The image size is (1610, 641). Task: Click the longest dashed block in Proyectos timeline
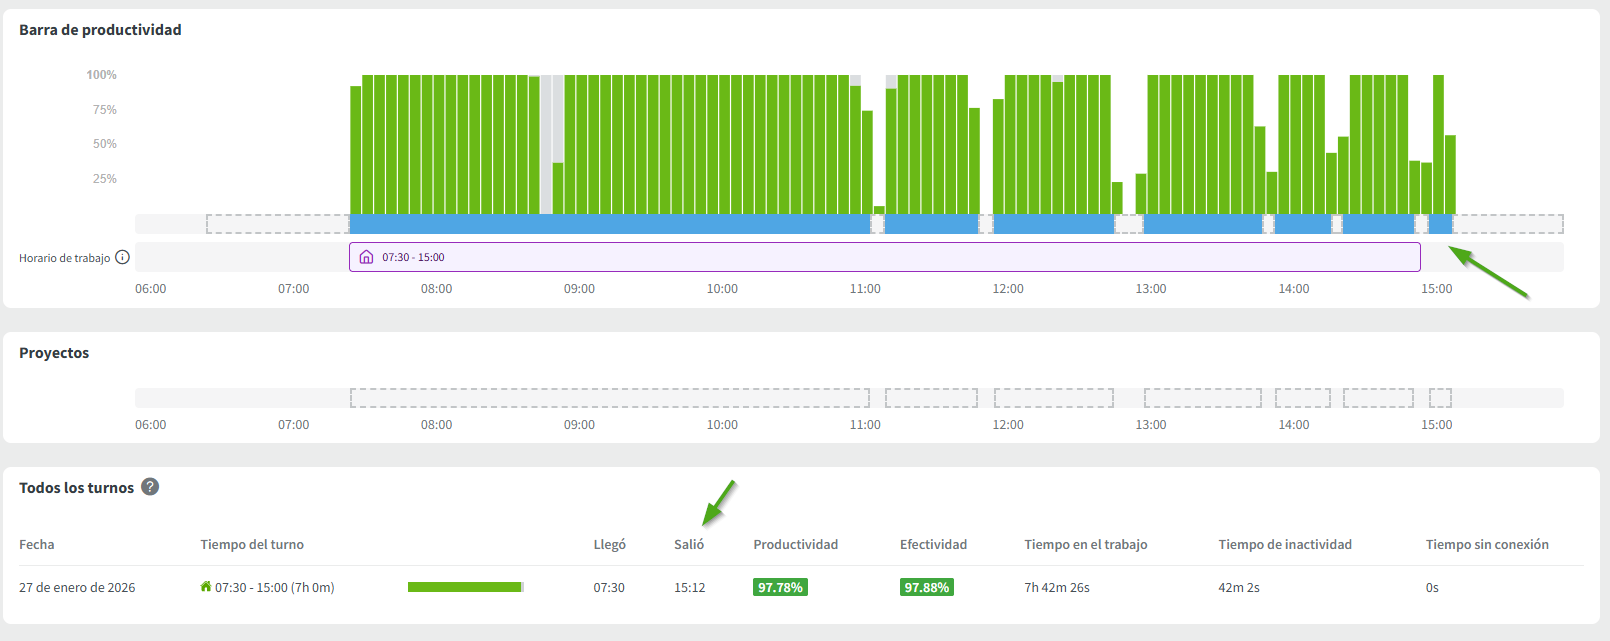pyautogui.click(x=609, y=398)
